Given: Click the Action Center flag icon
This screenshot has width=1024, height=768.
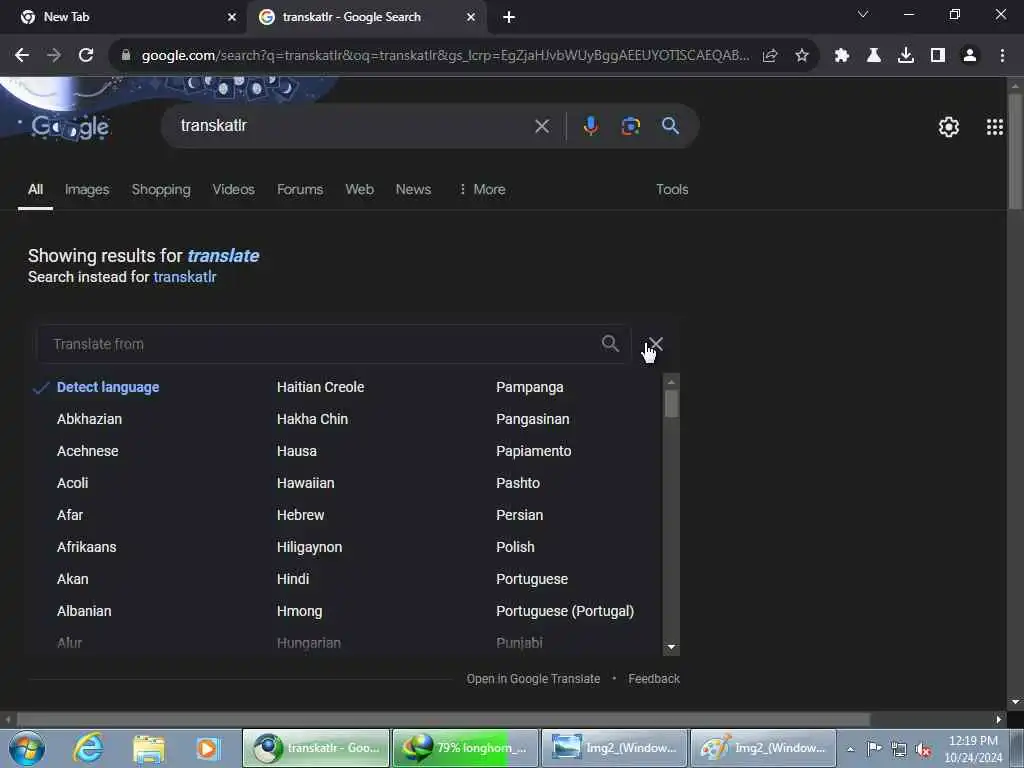Looking at the screenshot, I should click(x=874, y=748).
